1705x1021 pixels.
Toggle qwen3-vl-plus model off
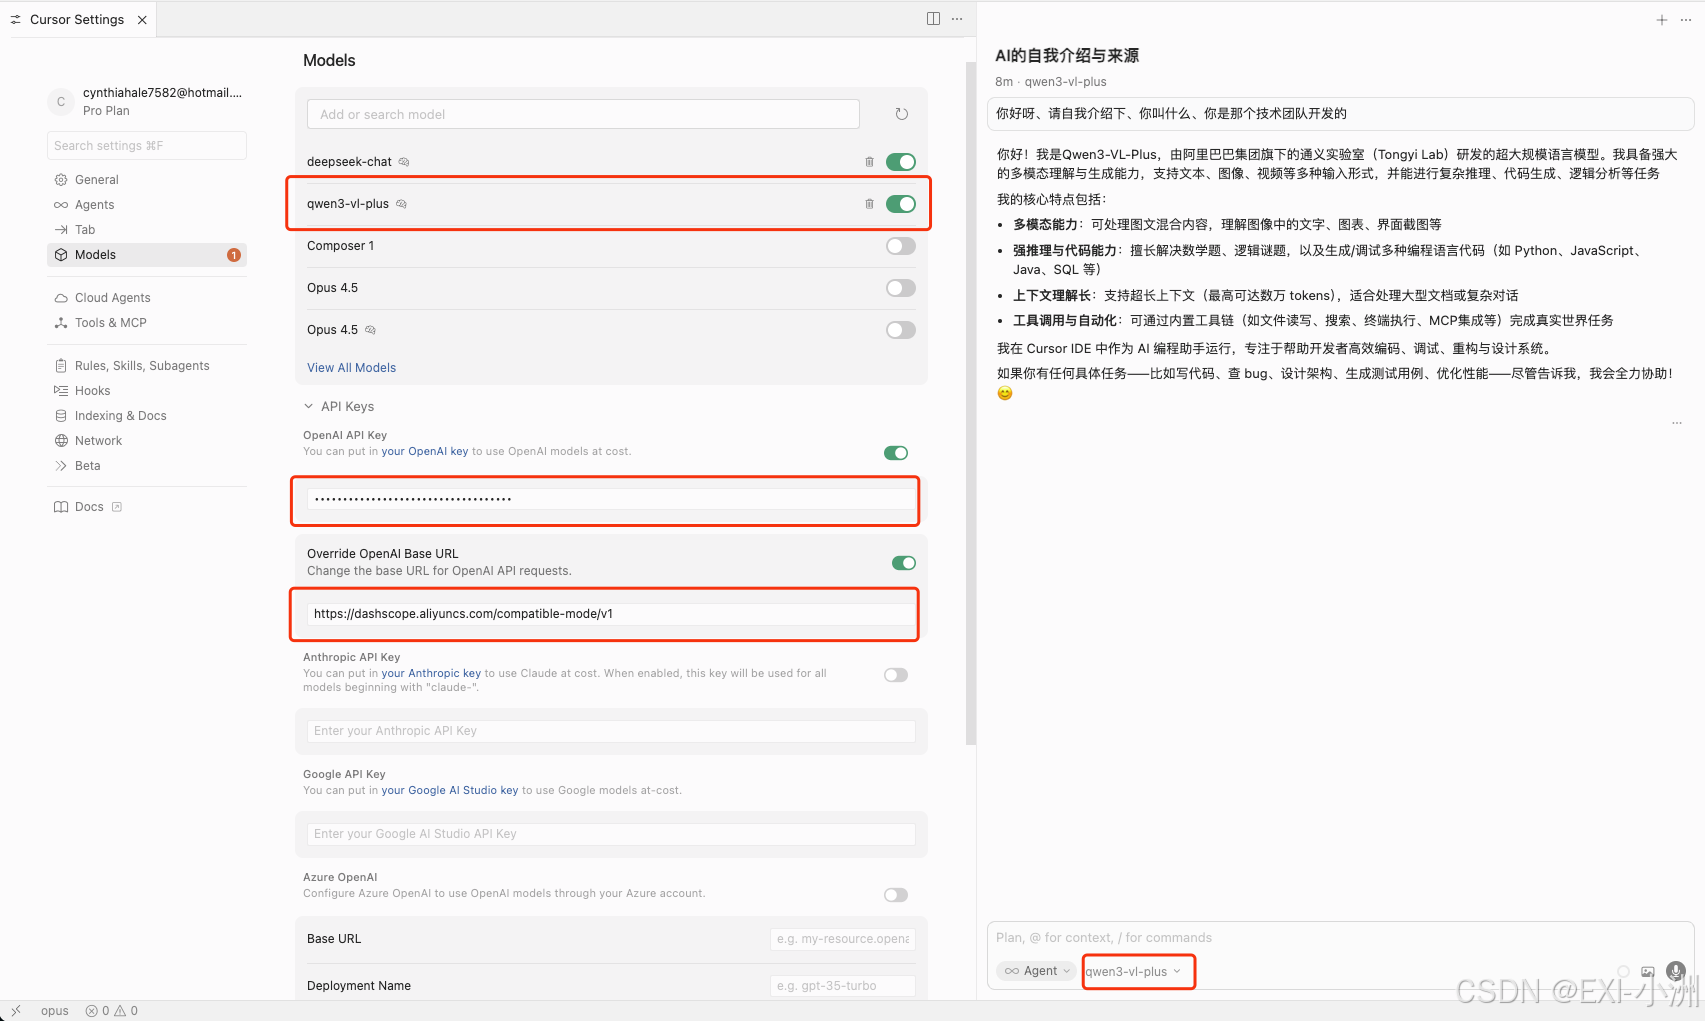[901, 204]
